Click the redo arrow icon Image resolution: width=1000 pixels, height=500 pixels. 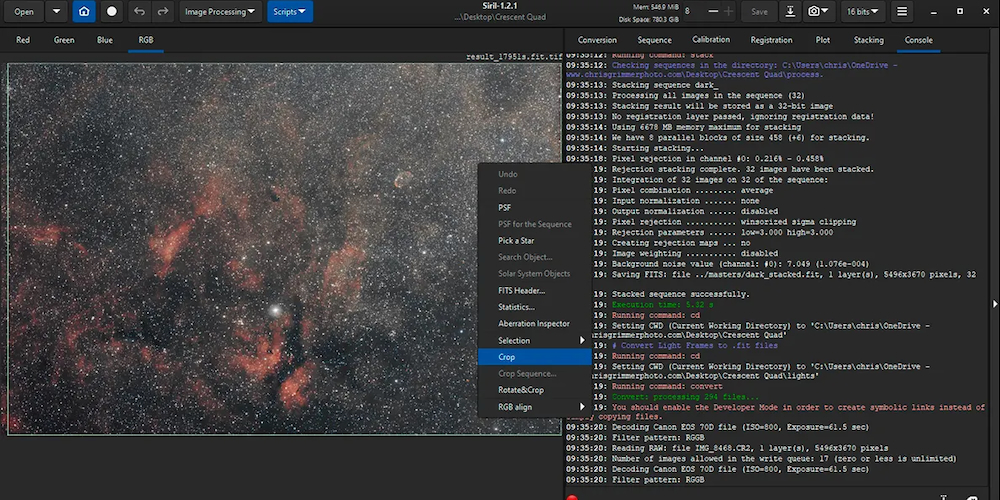(x=161, y=12)
